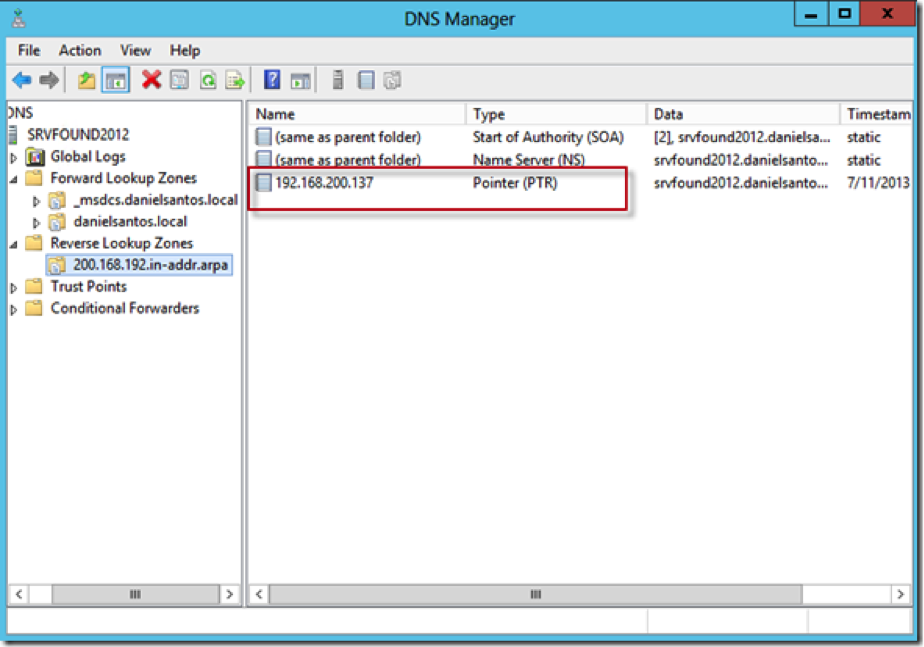Open the File menu

(x=29, y=51)
